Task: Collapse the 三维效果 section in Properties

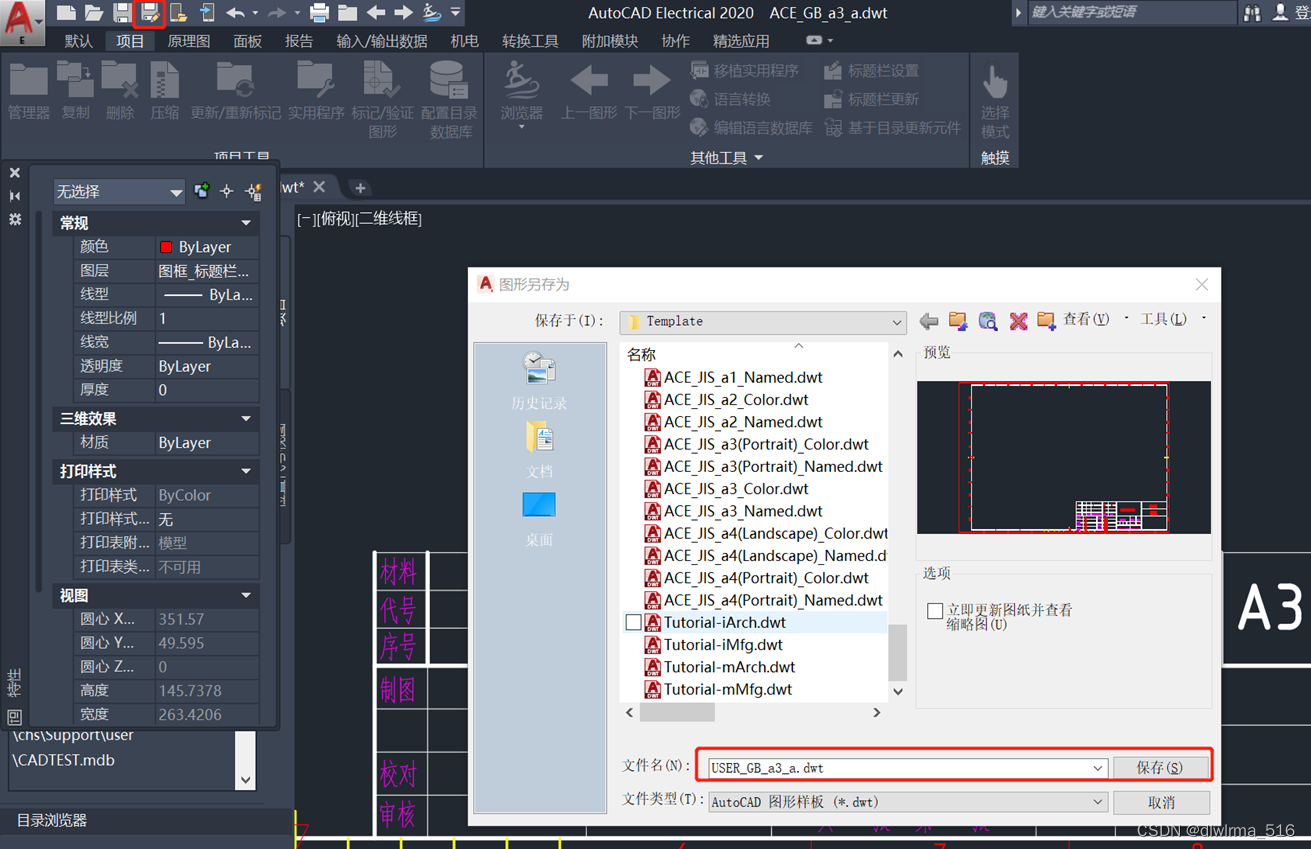Action: pos(246,419)
